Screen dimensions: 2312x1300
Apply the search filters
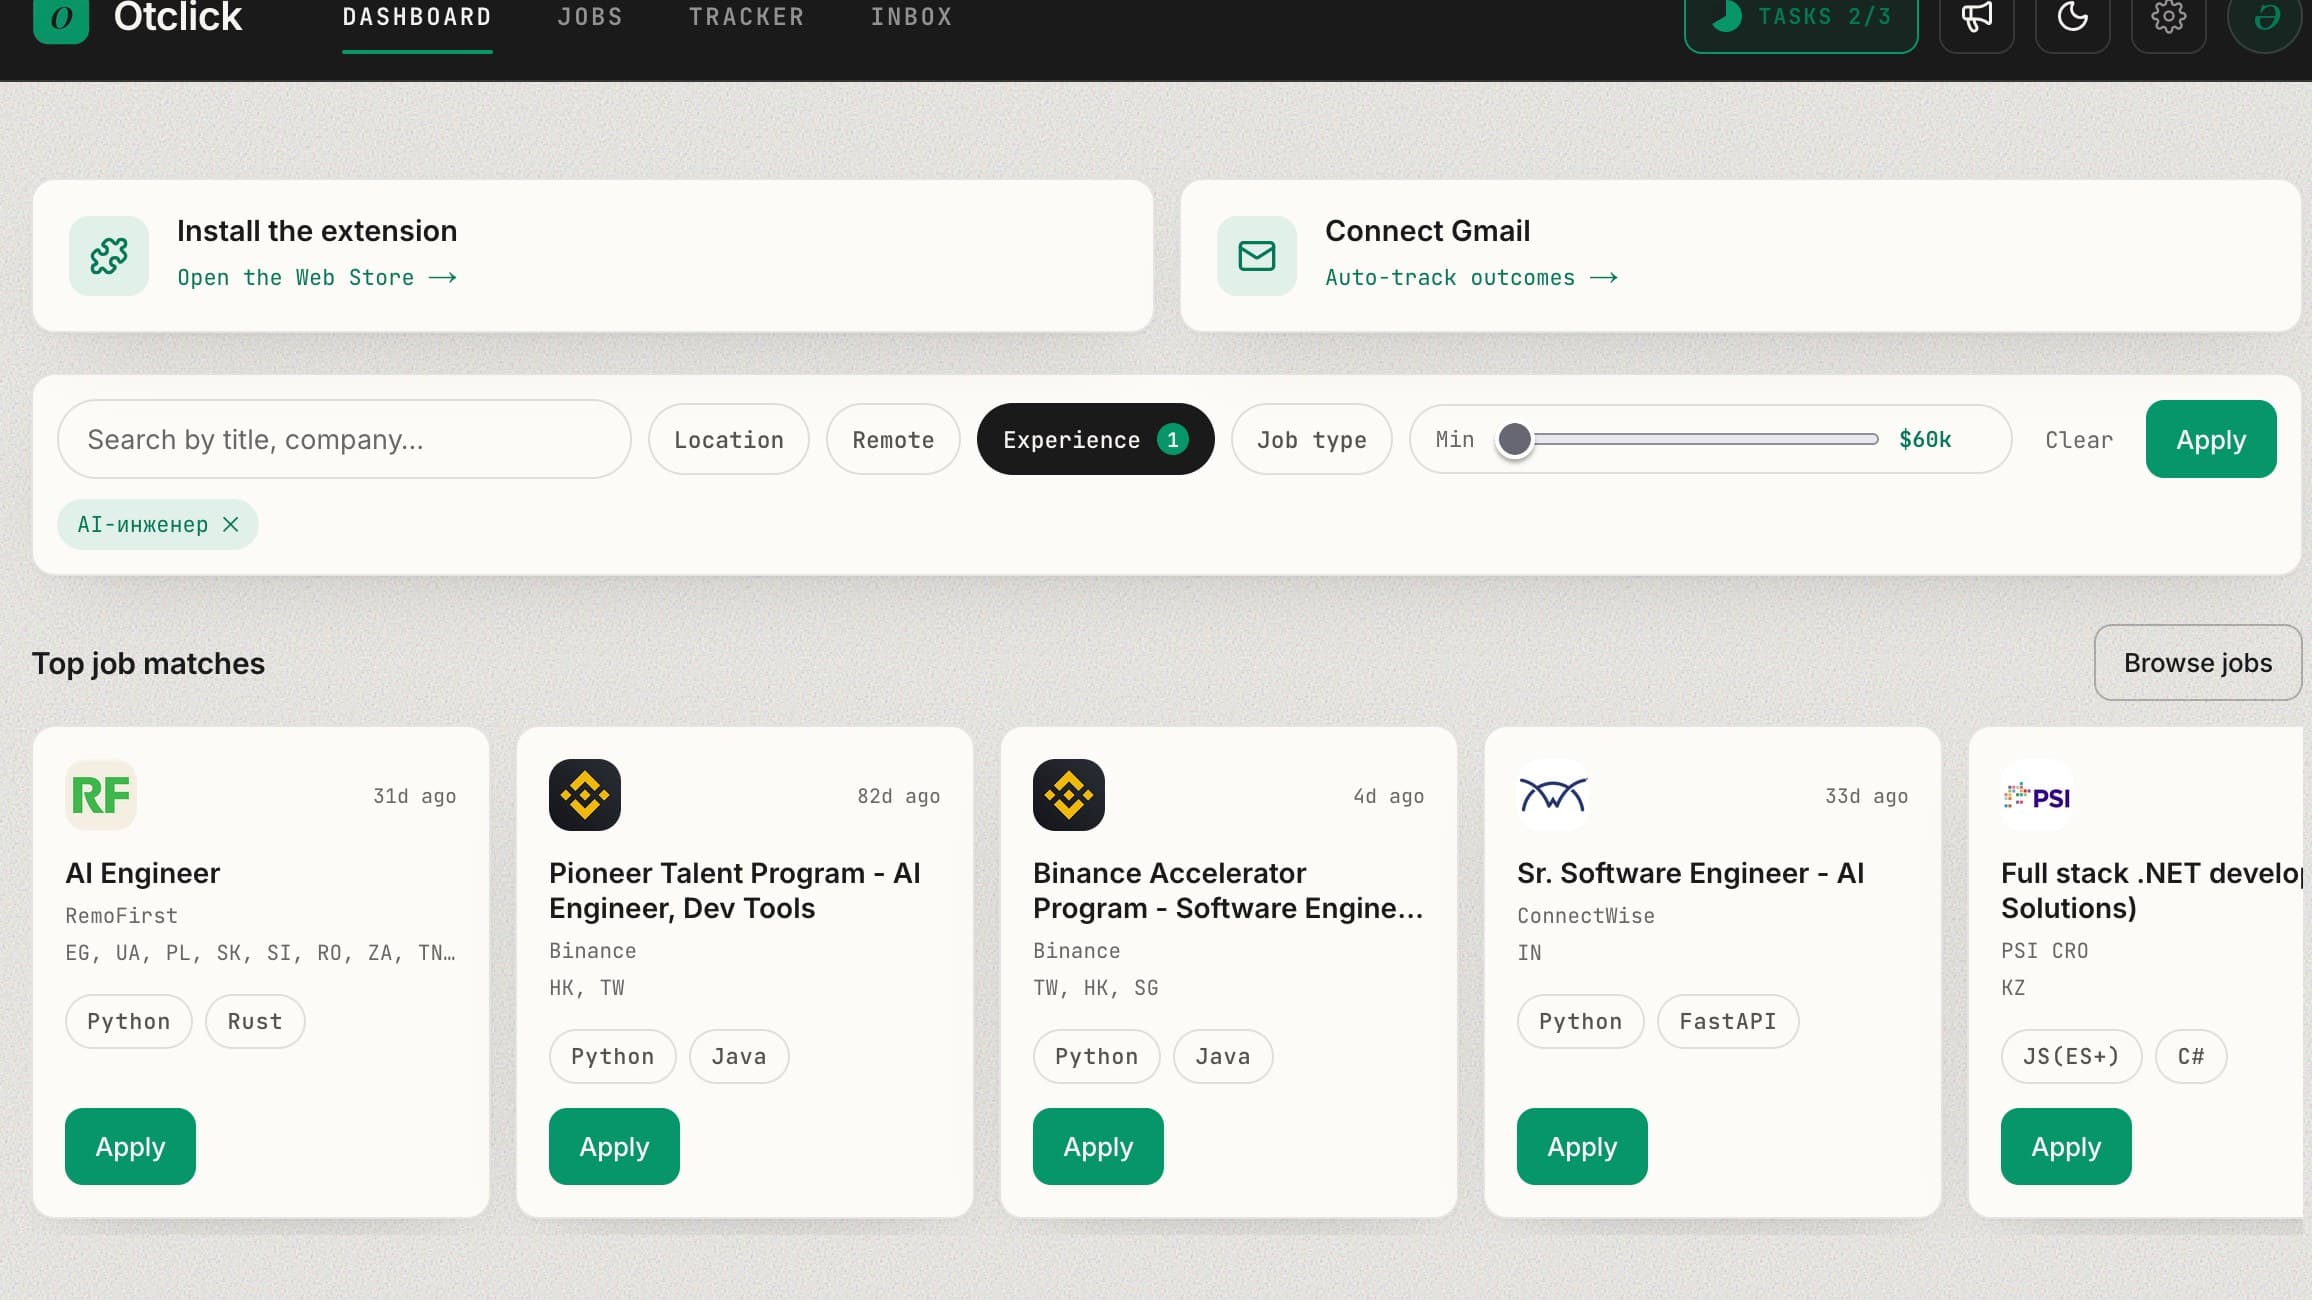click(2211, 439)
